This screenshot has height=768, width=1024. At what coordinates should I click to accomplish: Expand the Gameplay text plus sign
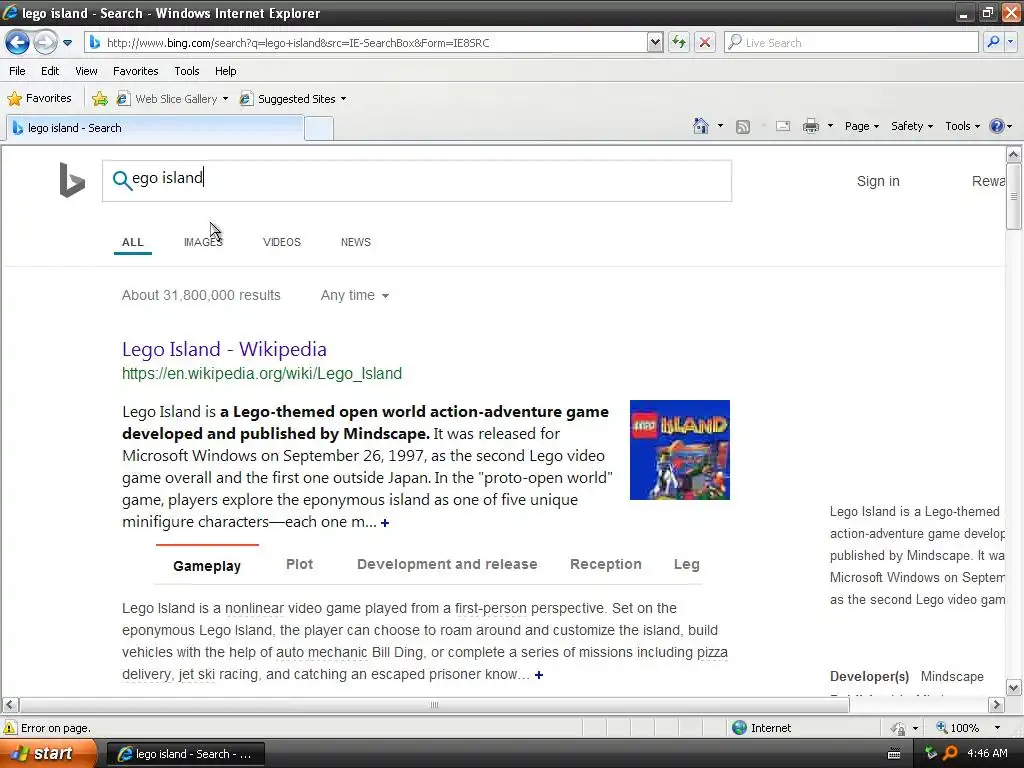[x=539, y=675]
